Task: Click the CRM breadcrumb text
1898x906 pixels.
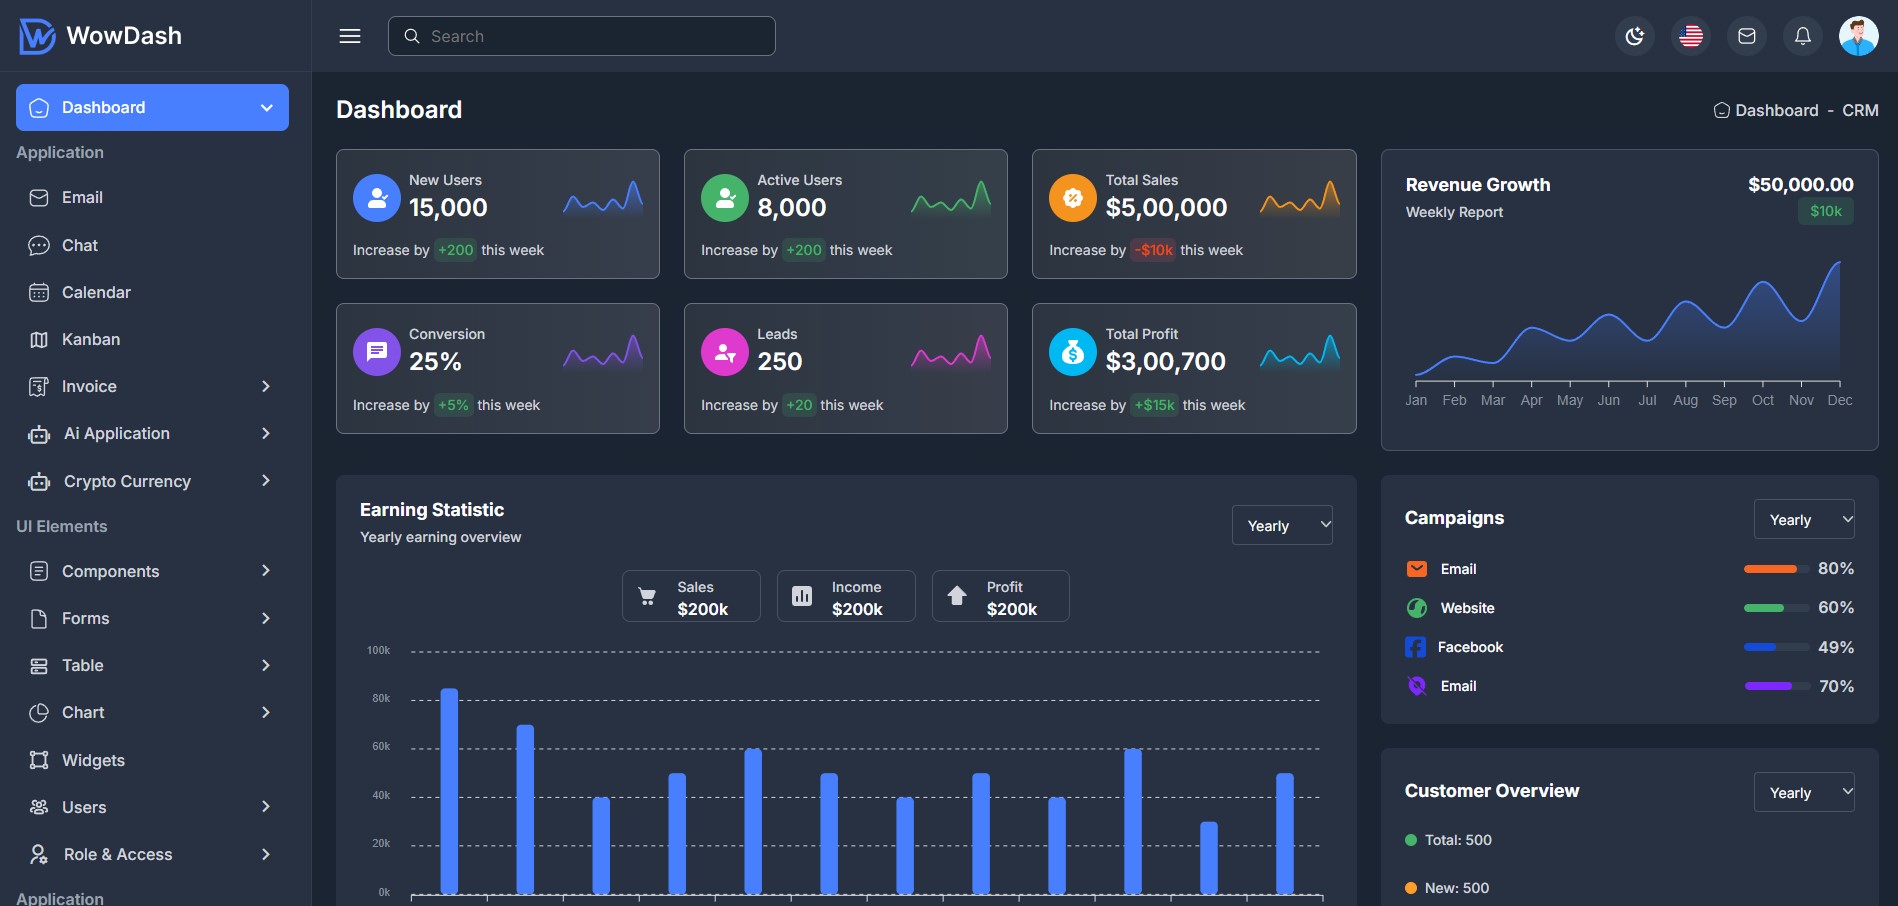Action: coord(1860,110)
